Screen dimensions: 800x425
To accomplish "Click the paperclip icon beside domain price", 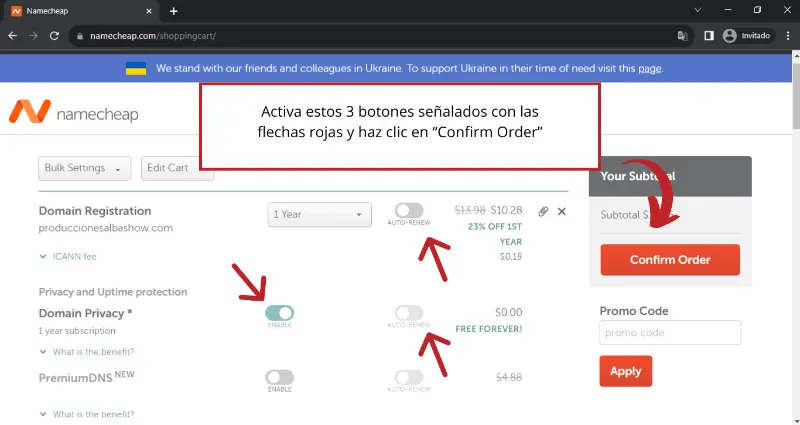I will 543,211.
